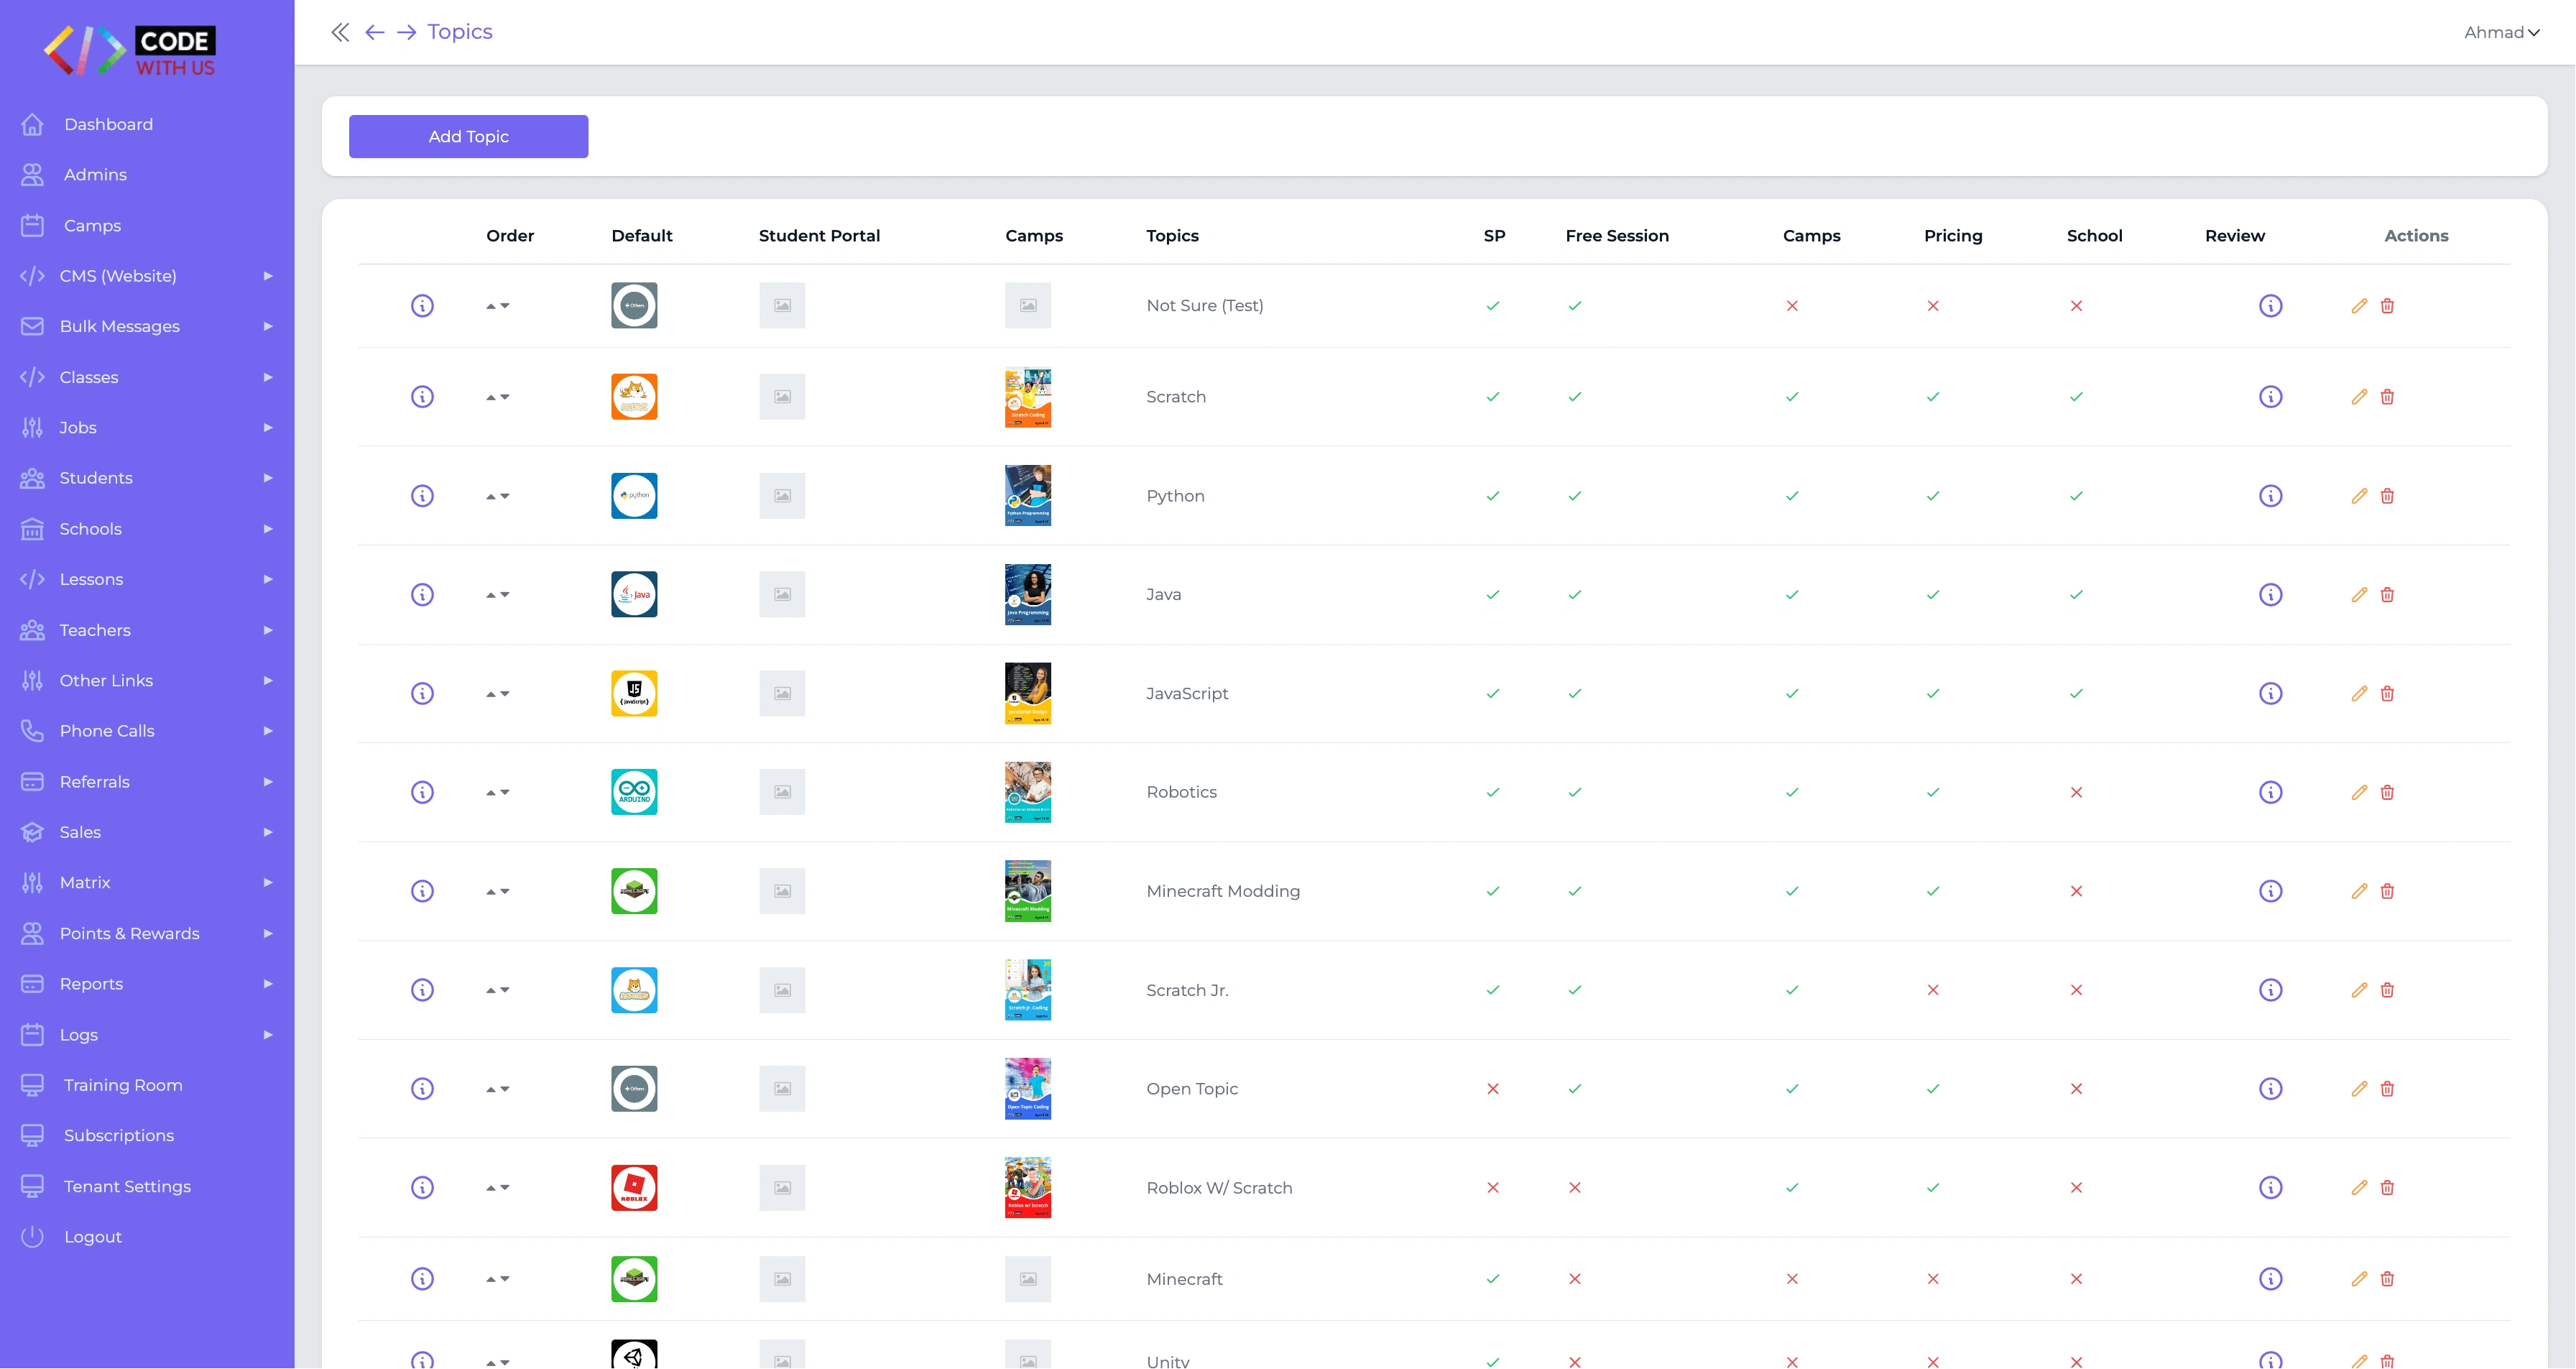This screenshot has height=1369, width=2576.
Task: Toggle SP checkmark for Minecraft row
Action: [x=1492, y=1279]
